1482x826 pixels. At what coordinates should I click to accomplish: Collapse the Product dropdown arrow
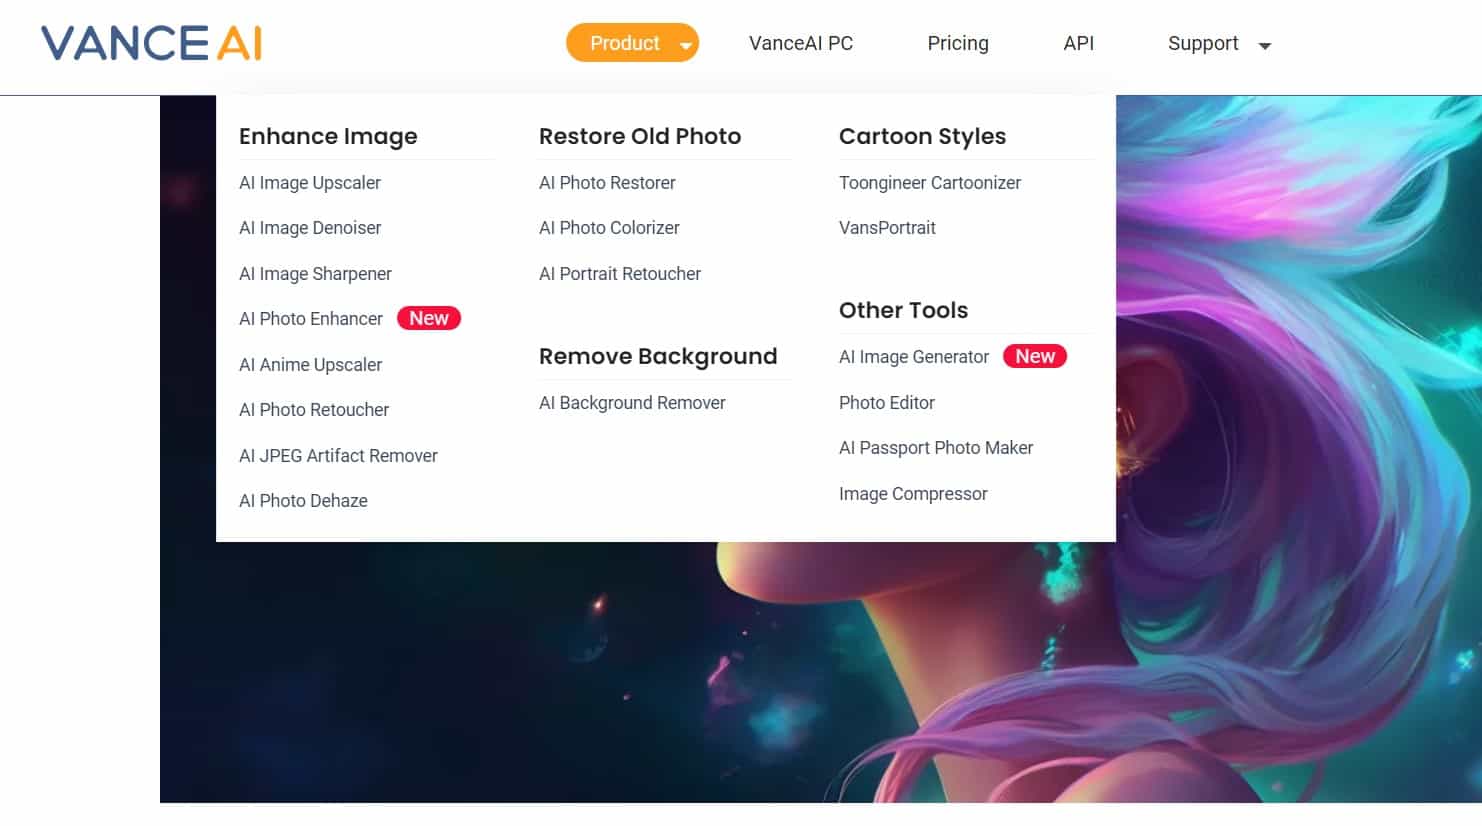[686, 45]
